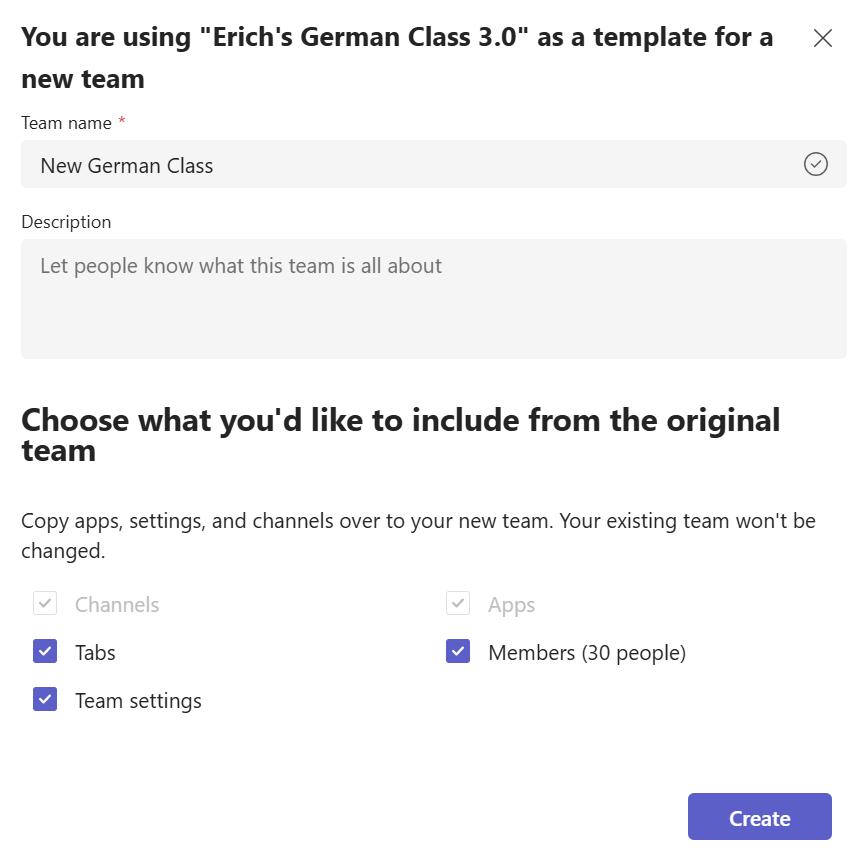Click the Members (30 people) label
Image resolution: width=865 pixels, height=850 pixels.
tap(587, 652)
